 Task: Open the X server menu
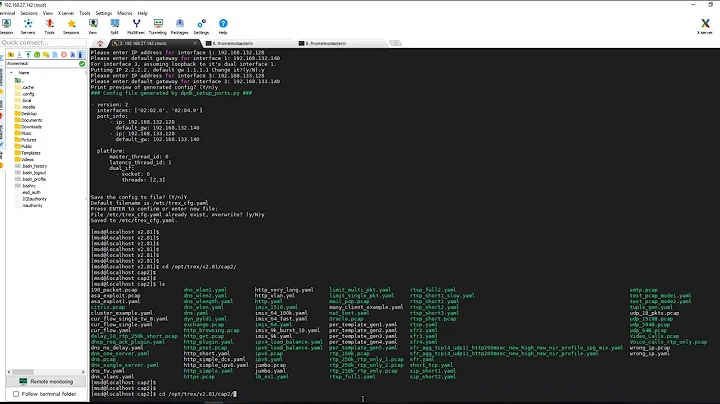tap(66, 13)
